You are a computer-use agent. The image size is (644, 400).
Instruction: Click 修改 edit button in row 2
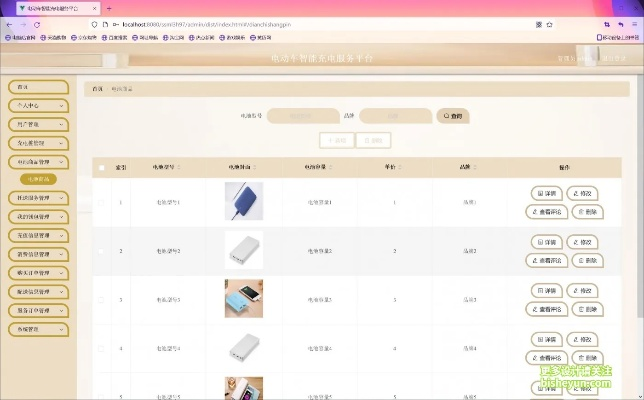[x=582, y=242]
